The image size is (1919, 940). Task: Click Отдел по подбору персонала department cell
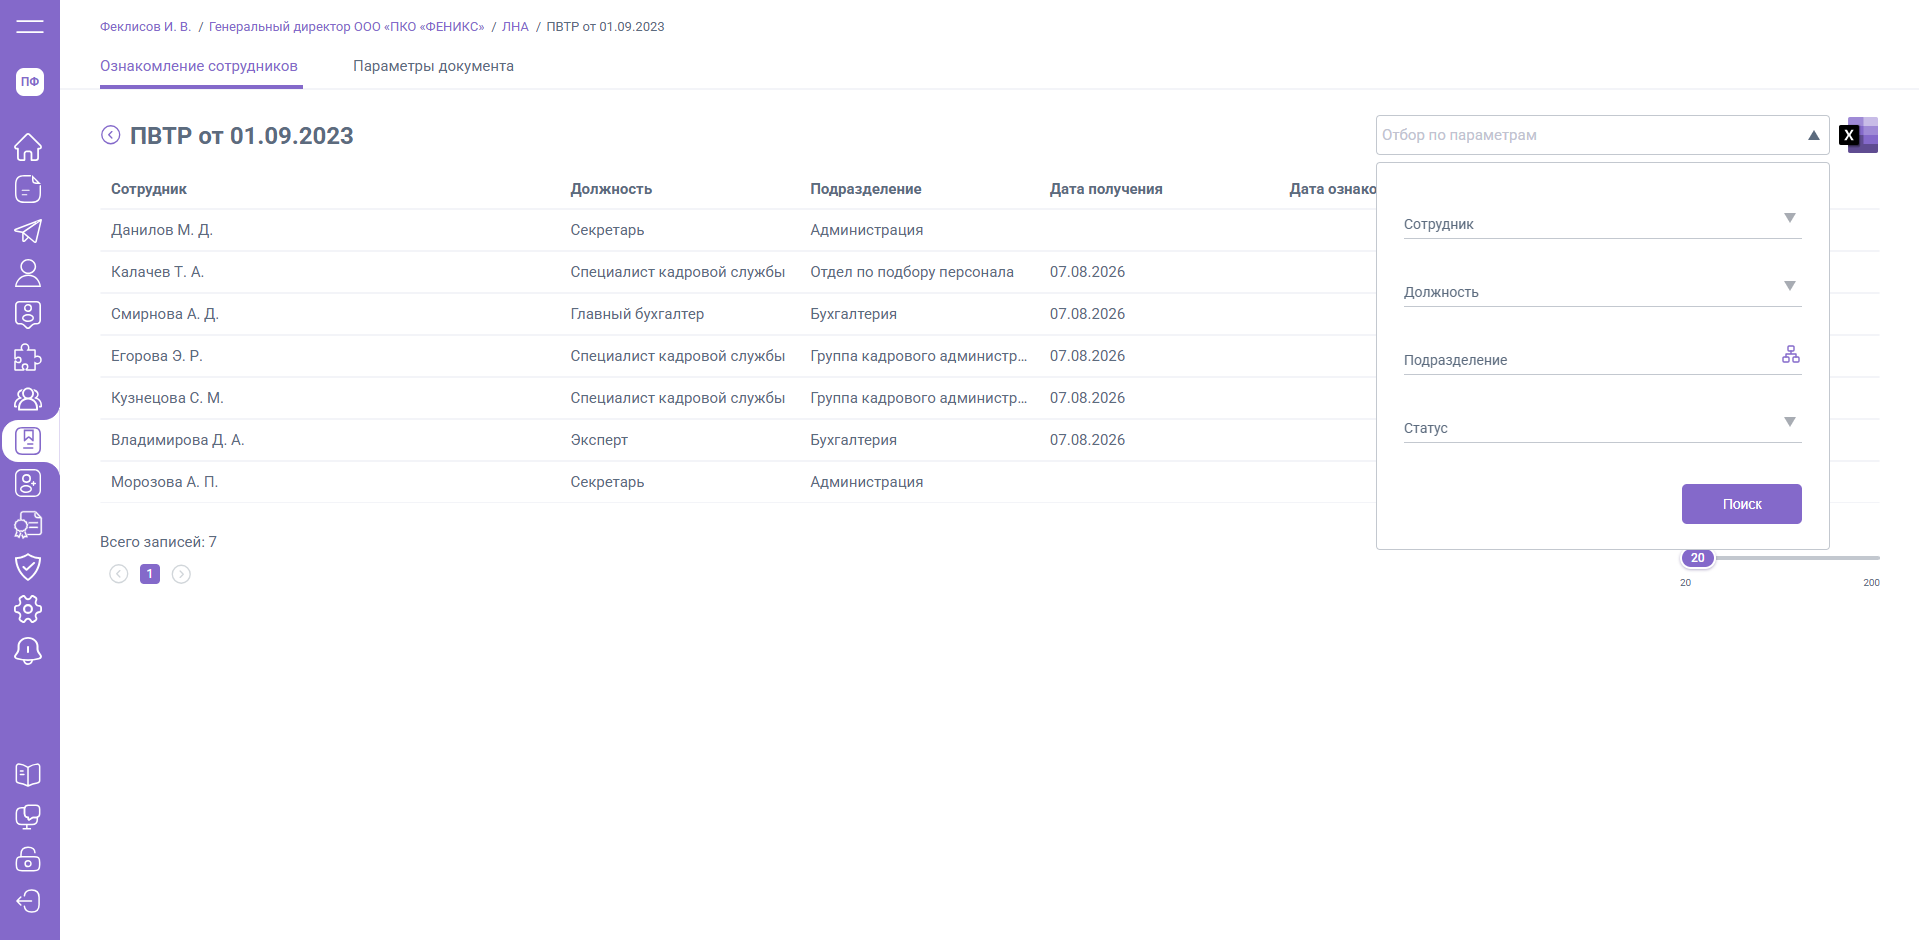pos(912,272)
